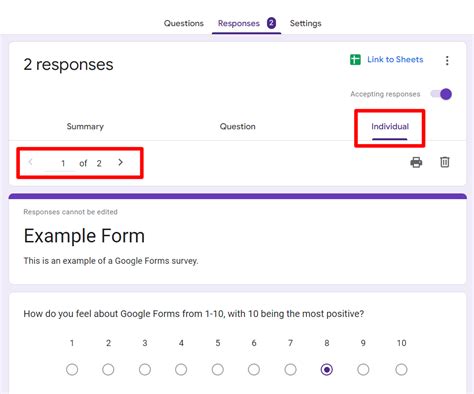Image resolution: width=474 pixels, height=394 pixels.
Task: Open the Settings tab
Action: pos(306,23)
